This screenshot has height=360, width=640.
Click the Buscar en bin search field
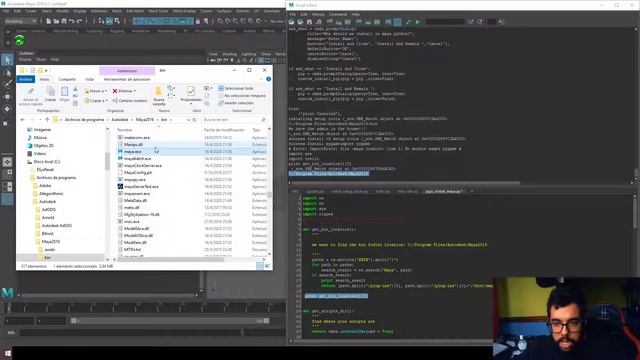coord(235,120)
